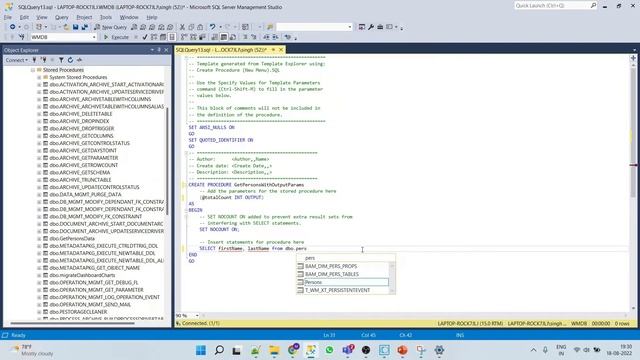Click the Copy icon in toolbar
Image resolution: width=640 pixels, height=360 pixels.
(x=191, y=27)
